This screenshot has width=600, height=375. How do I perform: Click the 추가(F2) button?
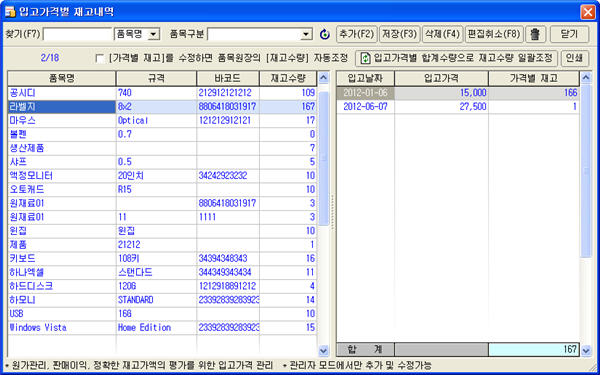tap(357, 34)
